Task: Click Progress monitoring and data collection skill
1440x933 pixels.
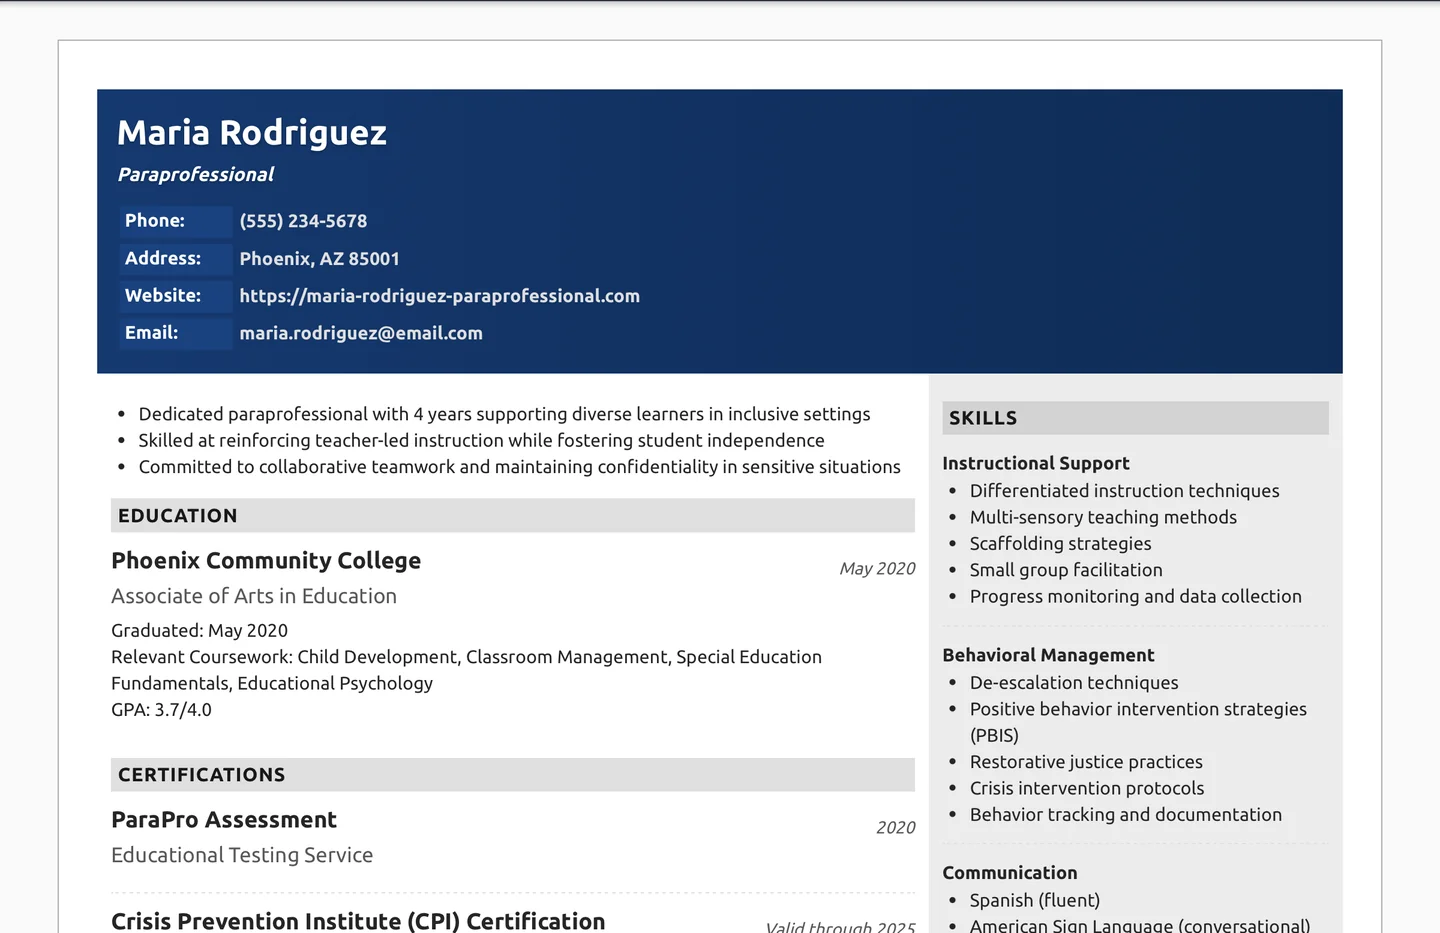Action: pyautogui.click(x=1135, y=596)
